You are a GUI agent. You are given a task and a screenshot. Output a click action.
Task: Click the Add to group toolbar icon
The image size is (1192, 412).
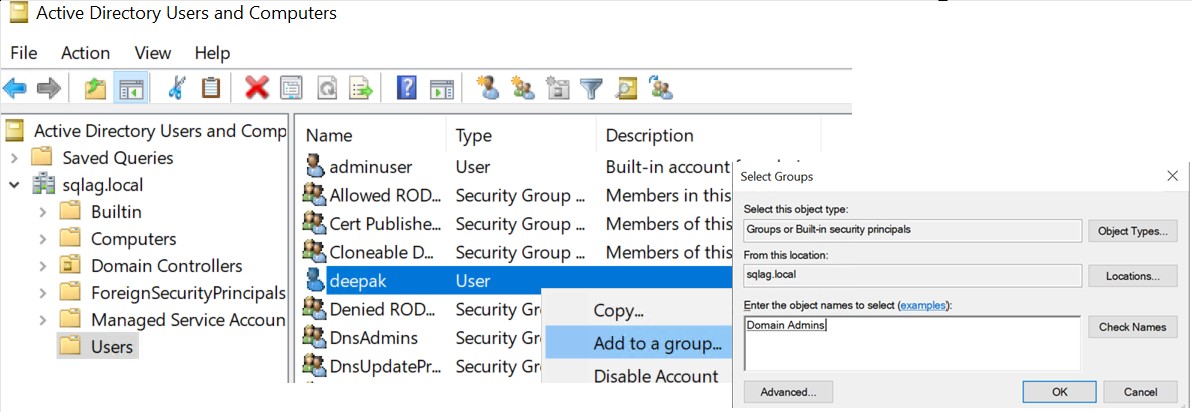[x=661, y=88]
